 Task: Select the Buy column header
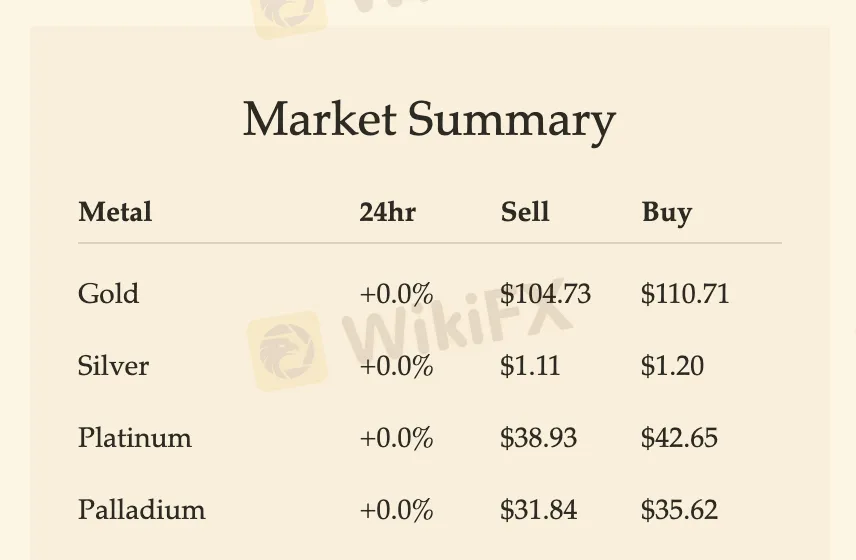click(667, 212)
